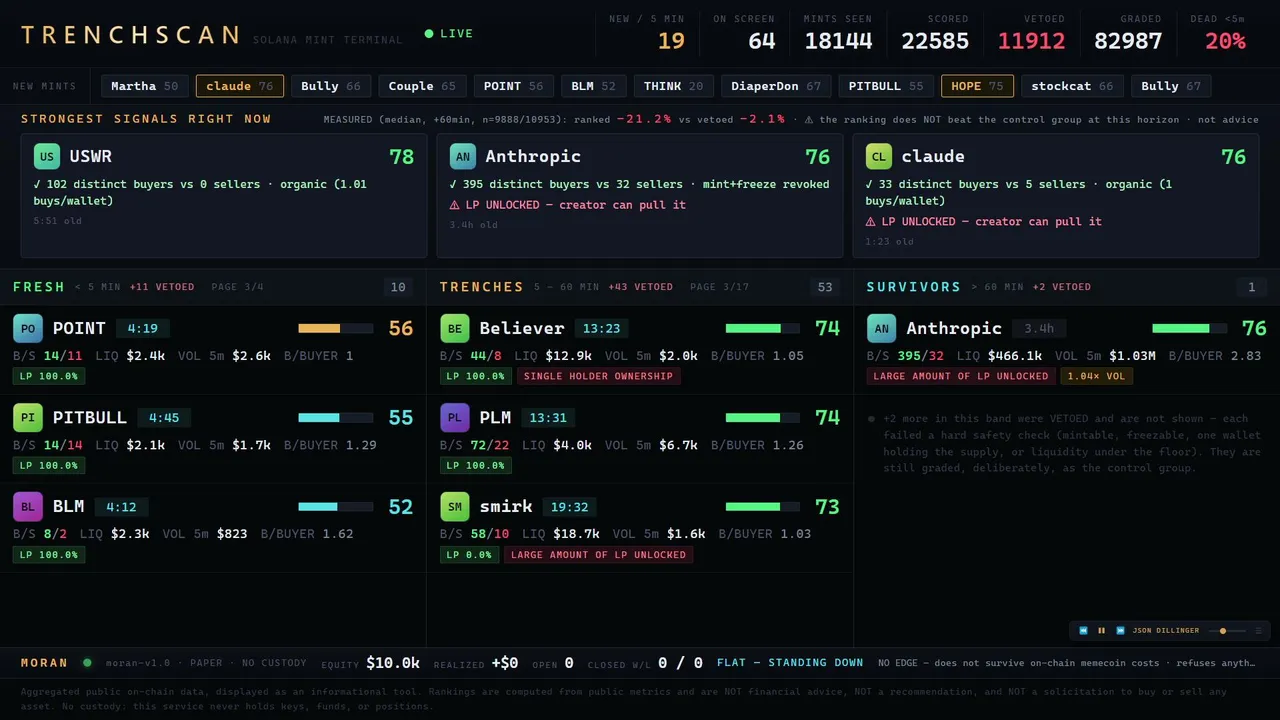Click smirk's 'LARGE AMOUNT OF LP UNLOCKED' tag
Screen dimensions: 1280x720
598,555
